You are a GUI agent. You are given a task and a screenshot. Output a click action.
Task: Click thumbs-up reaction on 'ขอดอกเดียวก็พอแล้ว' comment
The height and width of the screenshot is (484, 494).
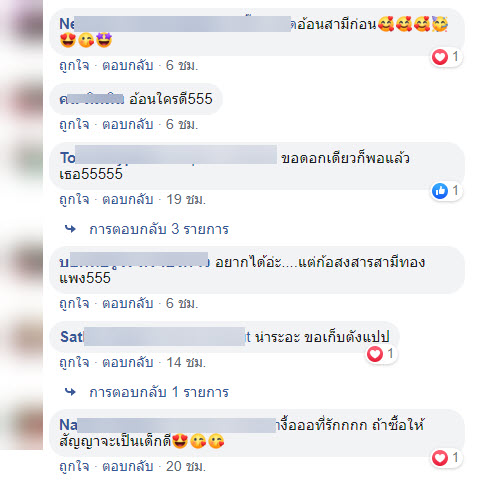(440, 191)
